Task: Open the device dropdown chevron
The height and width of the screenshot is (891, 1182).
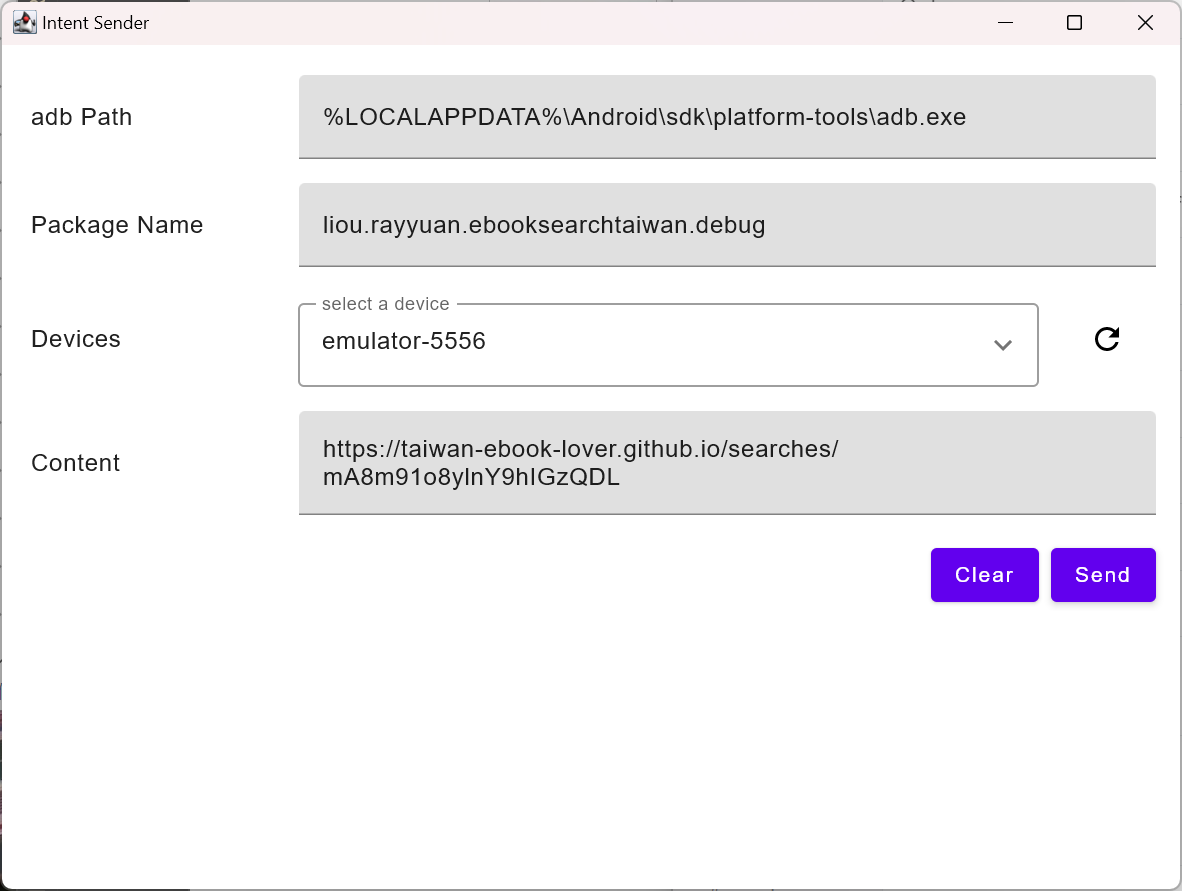Action: click(1003, 345)
